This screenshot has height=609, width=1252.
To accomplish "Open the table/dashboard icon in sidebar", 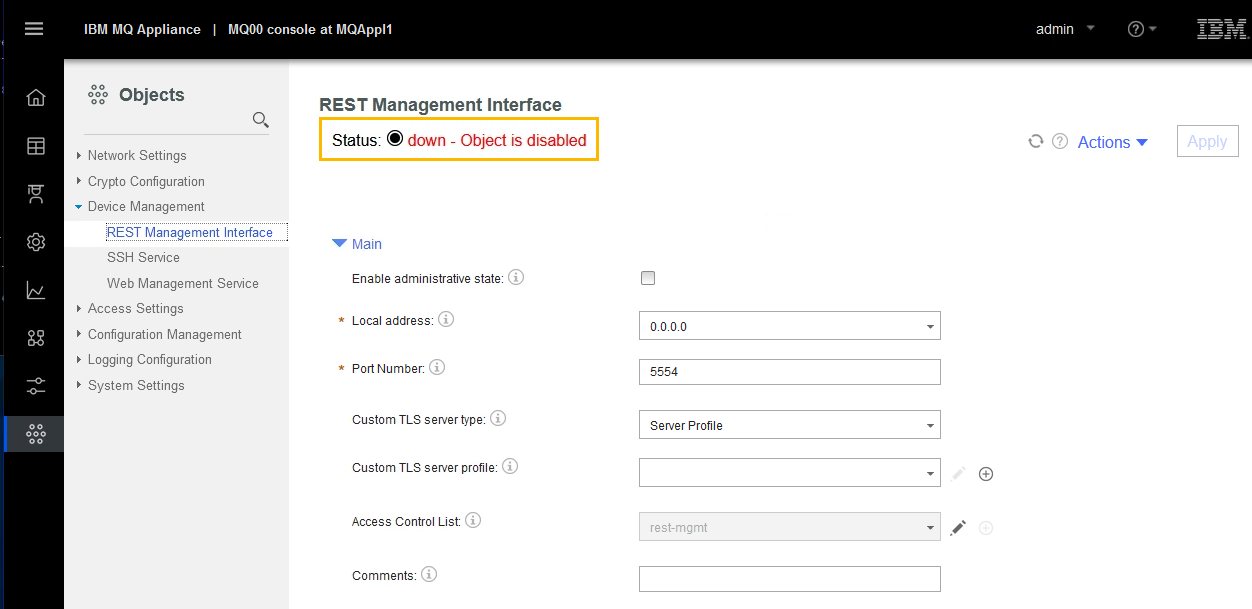I will tap(36, 146).
